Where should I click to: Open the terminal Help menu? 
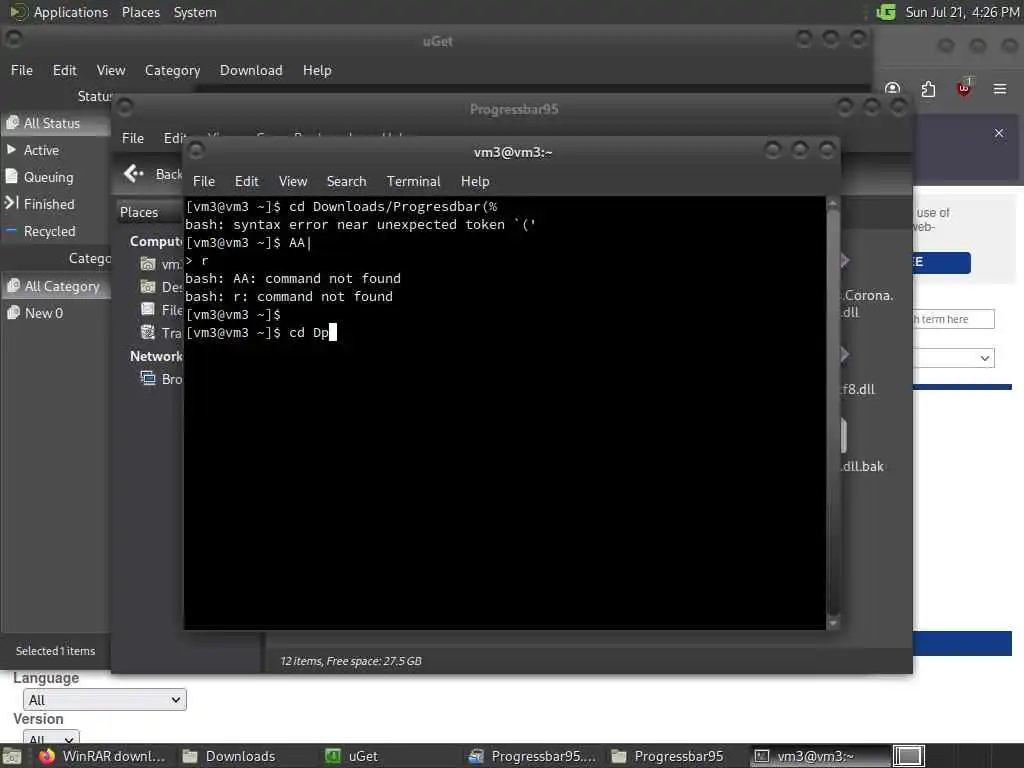tap(475, 182)
